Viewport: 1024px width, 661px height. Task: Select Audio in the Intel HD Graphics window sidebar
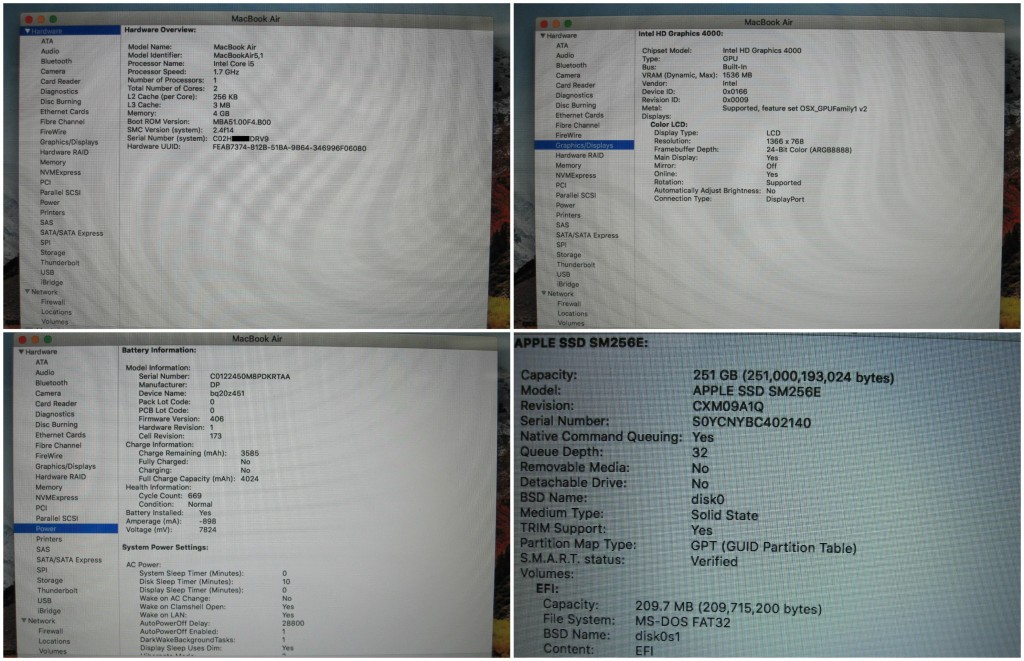565,56
